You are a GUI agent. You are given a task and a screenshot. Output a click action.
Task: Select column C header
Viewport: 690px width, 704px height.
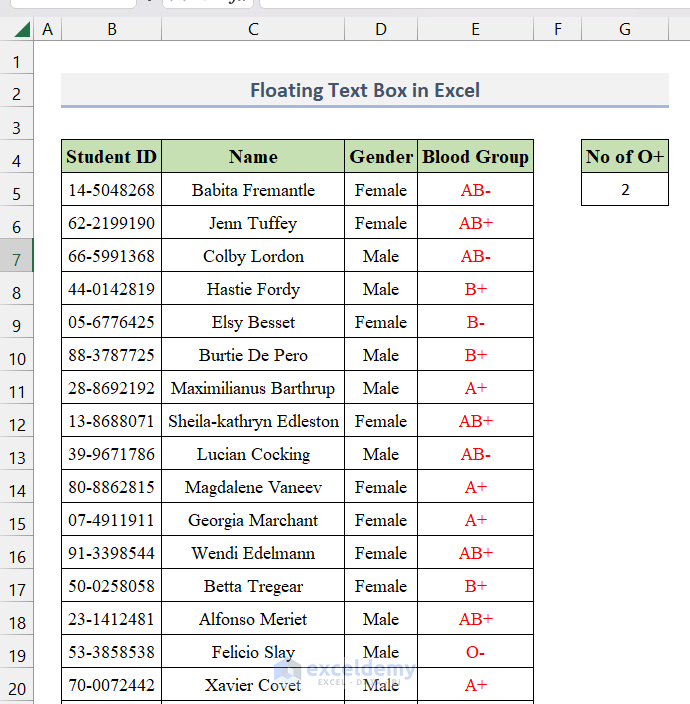[253, 30]
